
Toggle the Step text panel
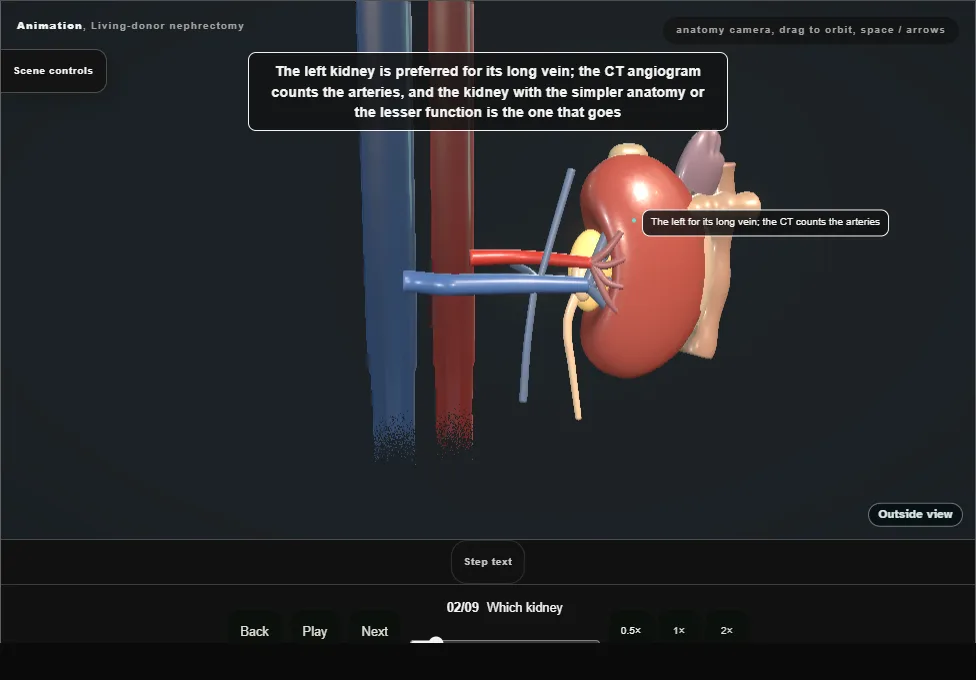tap(487, 562)
